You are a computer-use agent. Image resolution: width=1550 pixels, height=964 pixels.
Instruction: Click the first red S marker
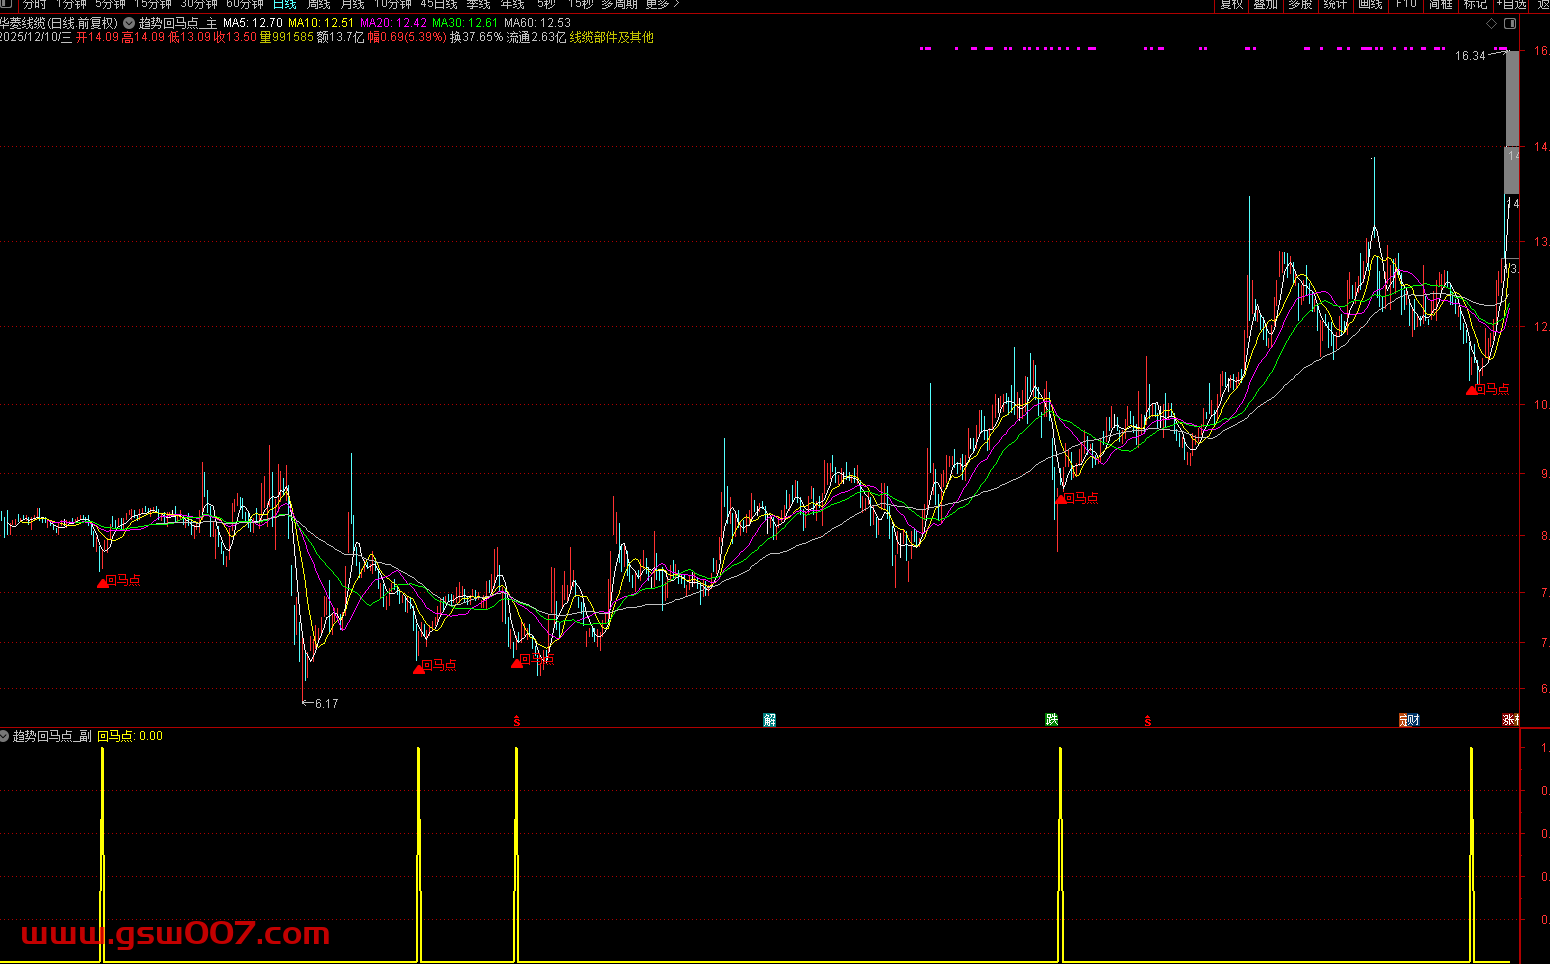516,721
